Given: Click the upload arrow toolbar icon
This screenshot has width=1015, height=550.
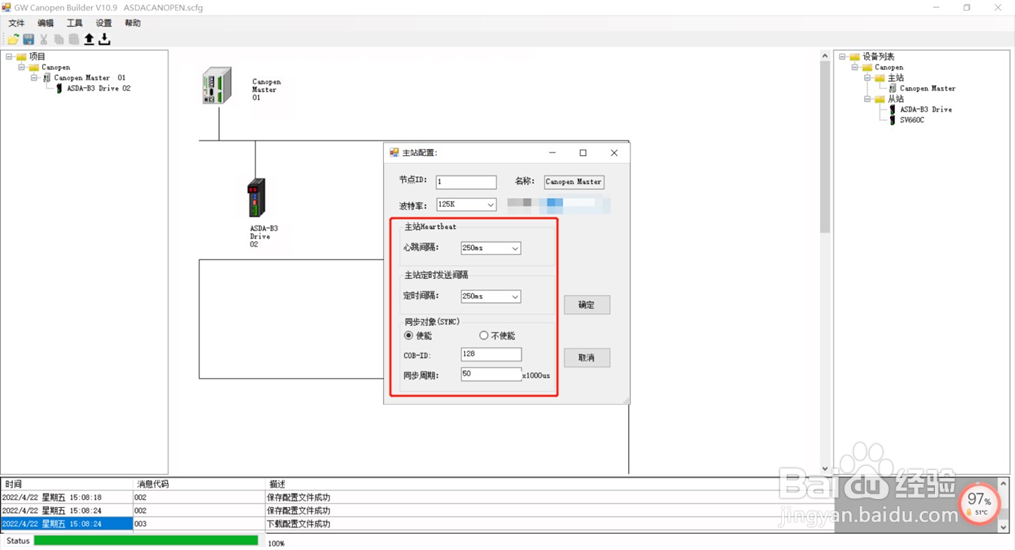Looking at the screenshot, I should pyautogui.click(x=89, y=39).
